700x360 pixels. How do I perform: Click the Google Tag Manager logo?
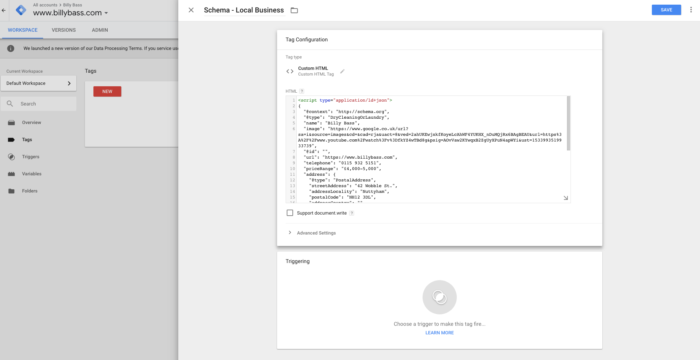tap(21, 10)
